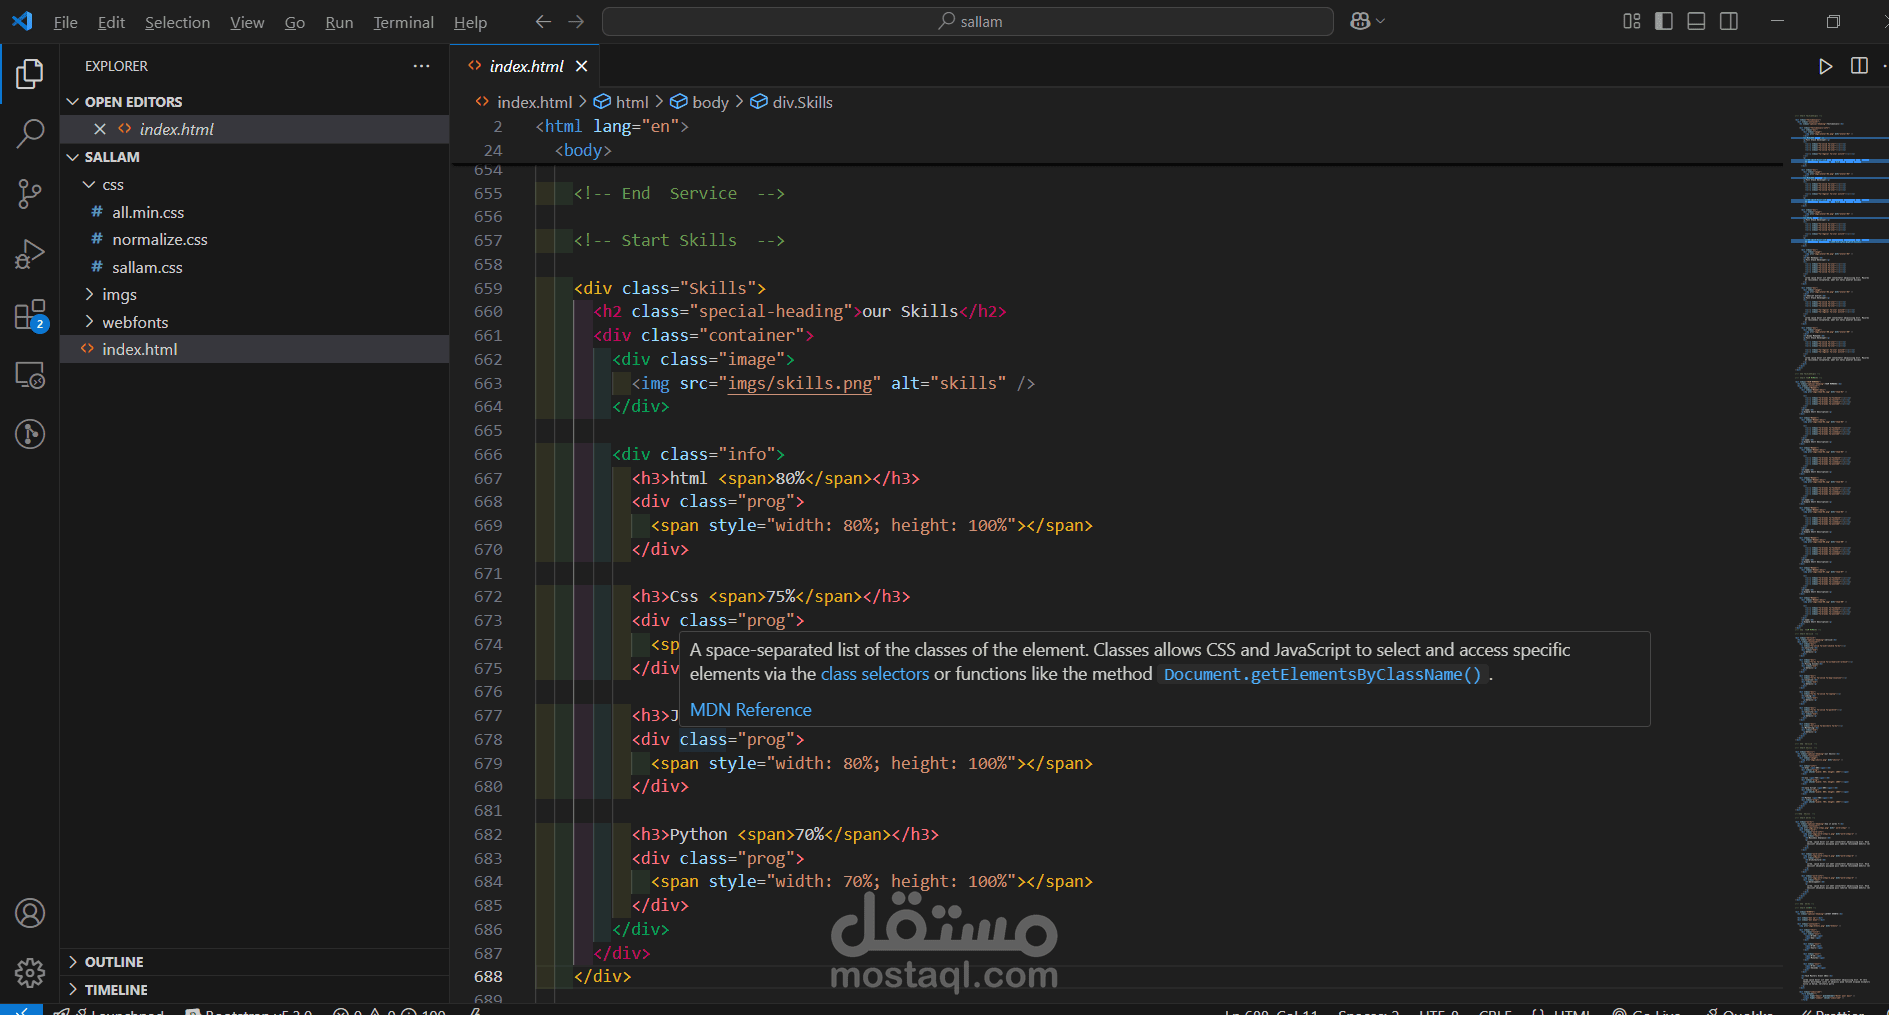
Task: Open Explorer's more actions ellipsis
Action: (x=421, y=66)
